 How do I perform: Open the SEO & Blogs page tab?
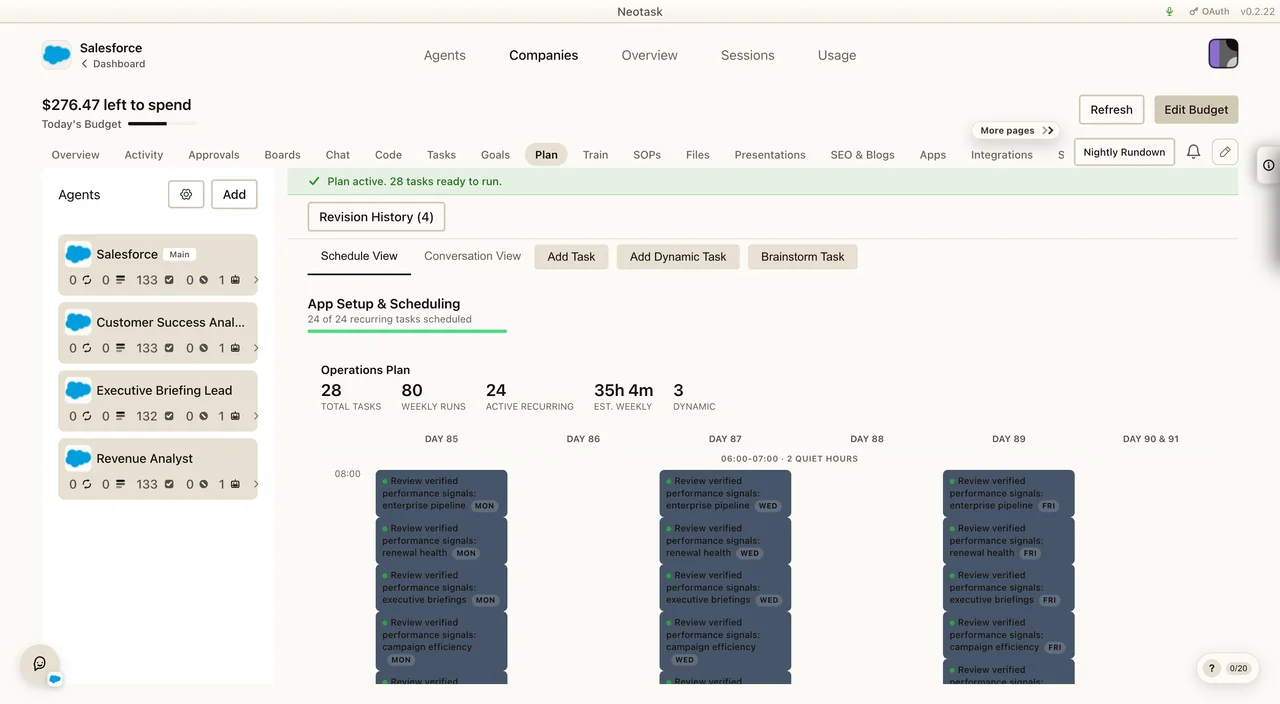862,155
